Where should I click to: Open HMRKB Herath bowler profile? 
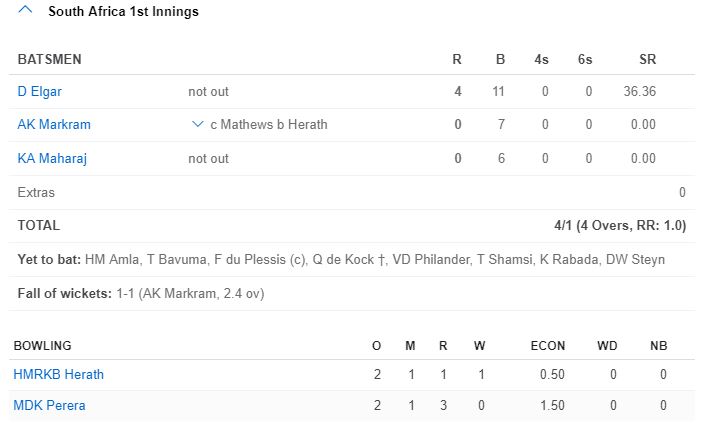tap(58, 375)
